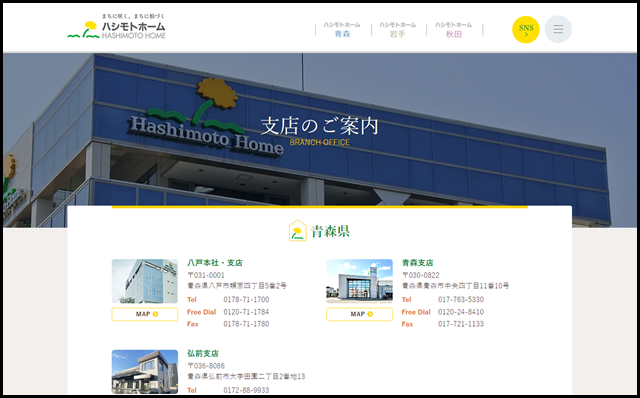The width and height of the screenshot is (640, 398).
Task: Click the BRANCH OFFICE subtitle
Action: click(x=320, y=142)
